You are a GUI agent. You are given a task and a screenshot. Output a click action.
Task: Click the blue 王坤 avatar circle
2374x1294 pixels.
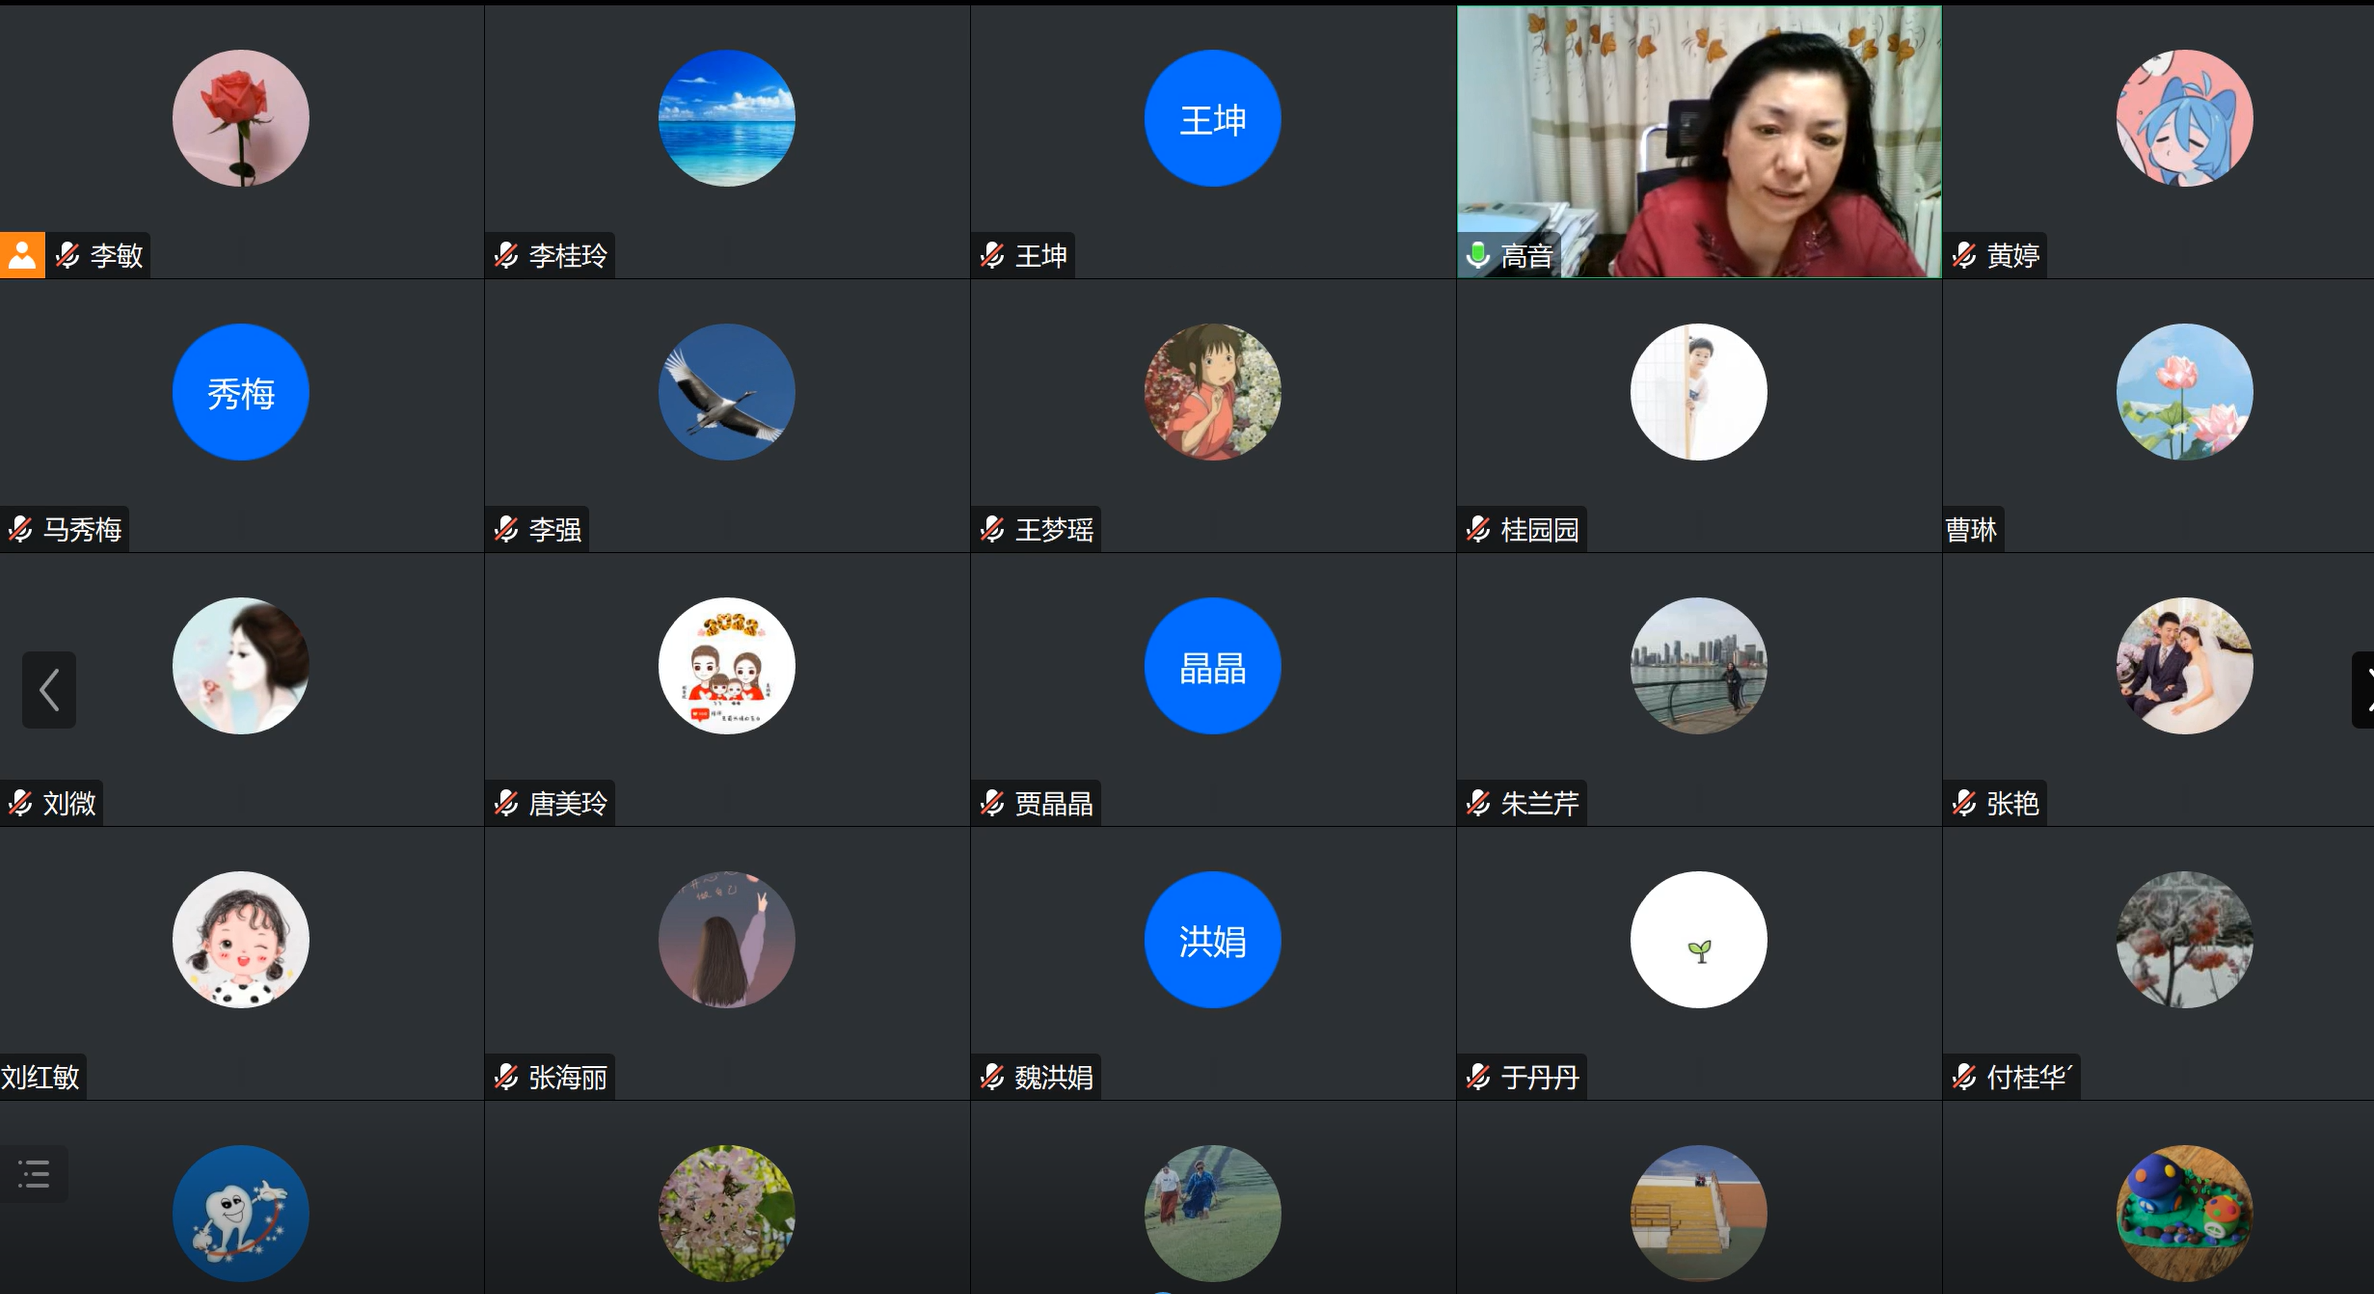coord(1212,119)
